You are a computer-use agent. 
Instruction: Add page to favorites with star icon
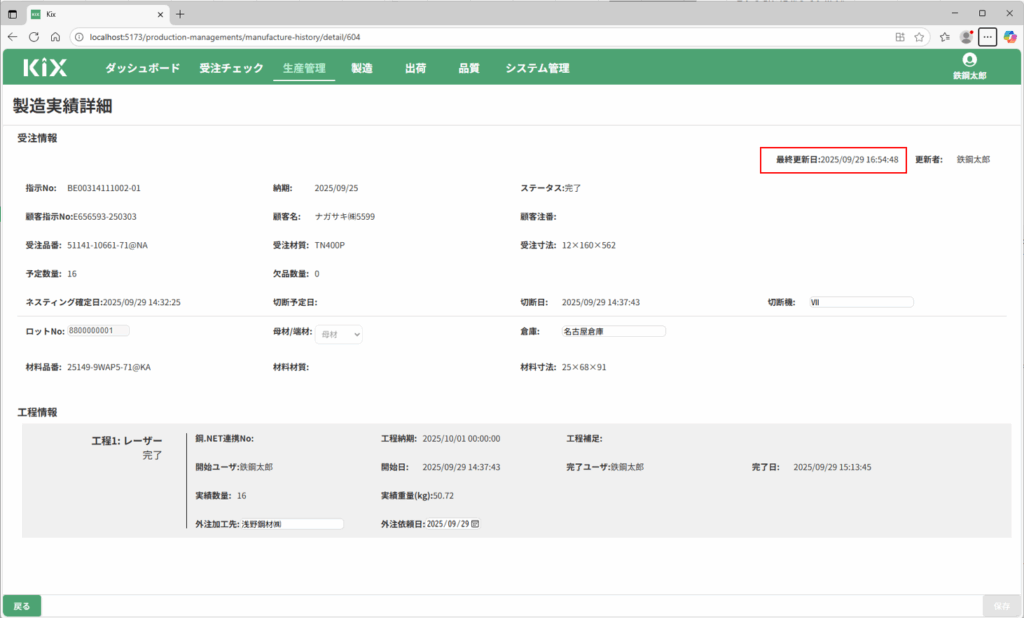[x=919, y=37]
